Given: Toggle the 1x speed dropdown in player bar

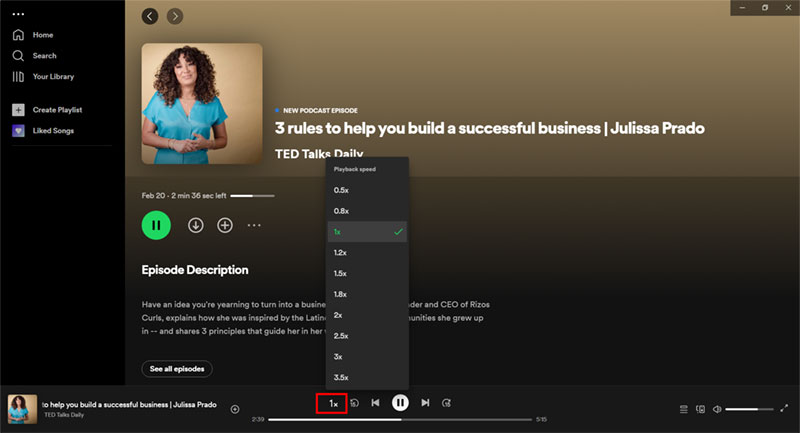Looking at the screenshot, I should click(x=332, y=403).
